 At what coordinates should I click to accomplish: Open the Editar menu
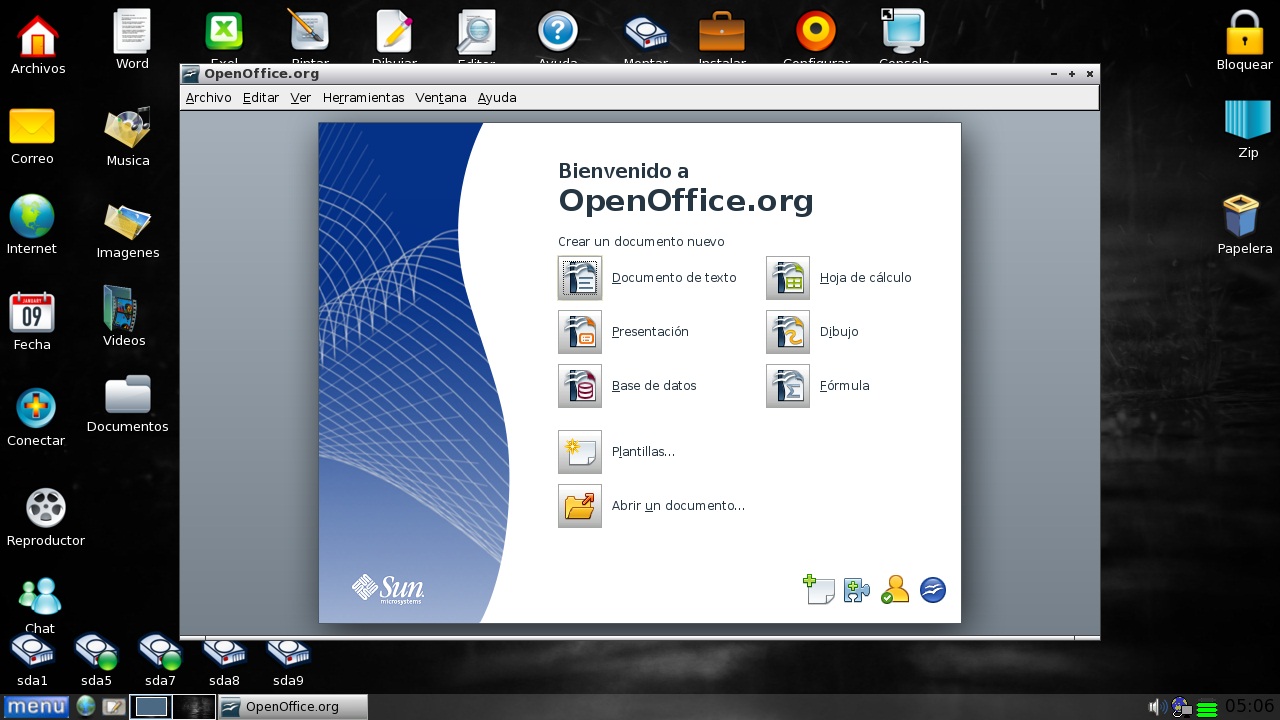[x=261, y=98]
